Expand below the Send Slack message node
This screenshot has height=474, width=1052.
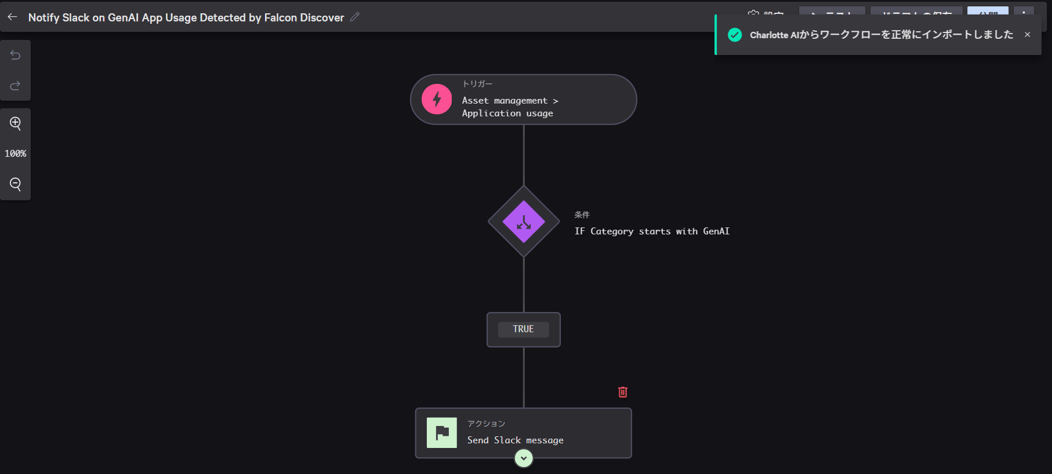[523, 458]
